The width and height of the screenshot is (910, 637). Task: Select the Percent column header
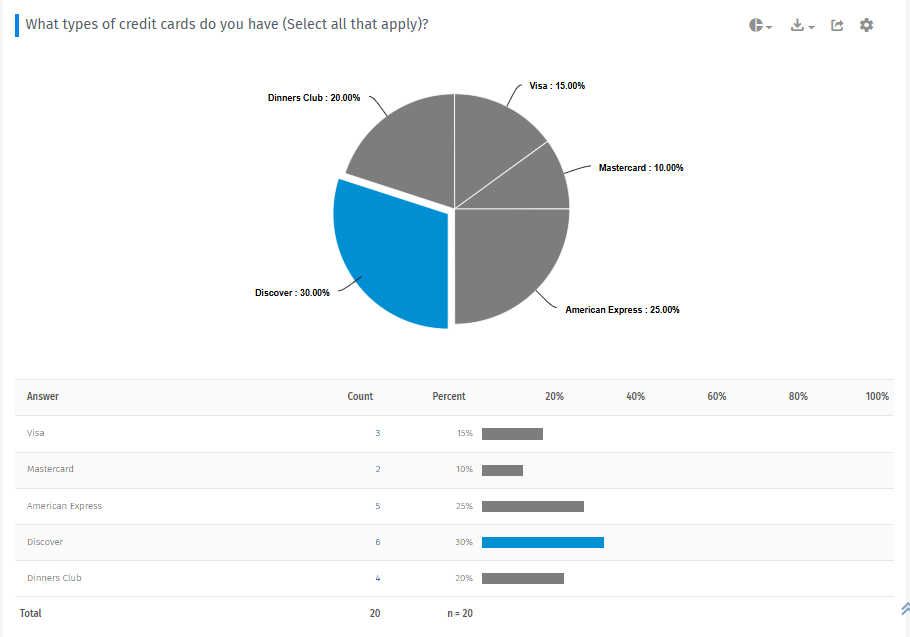point(449,396)
